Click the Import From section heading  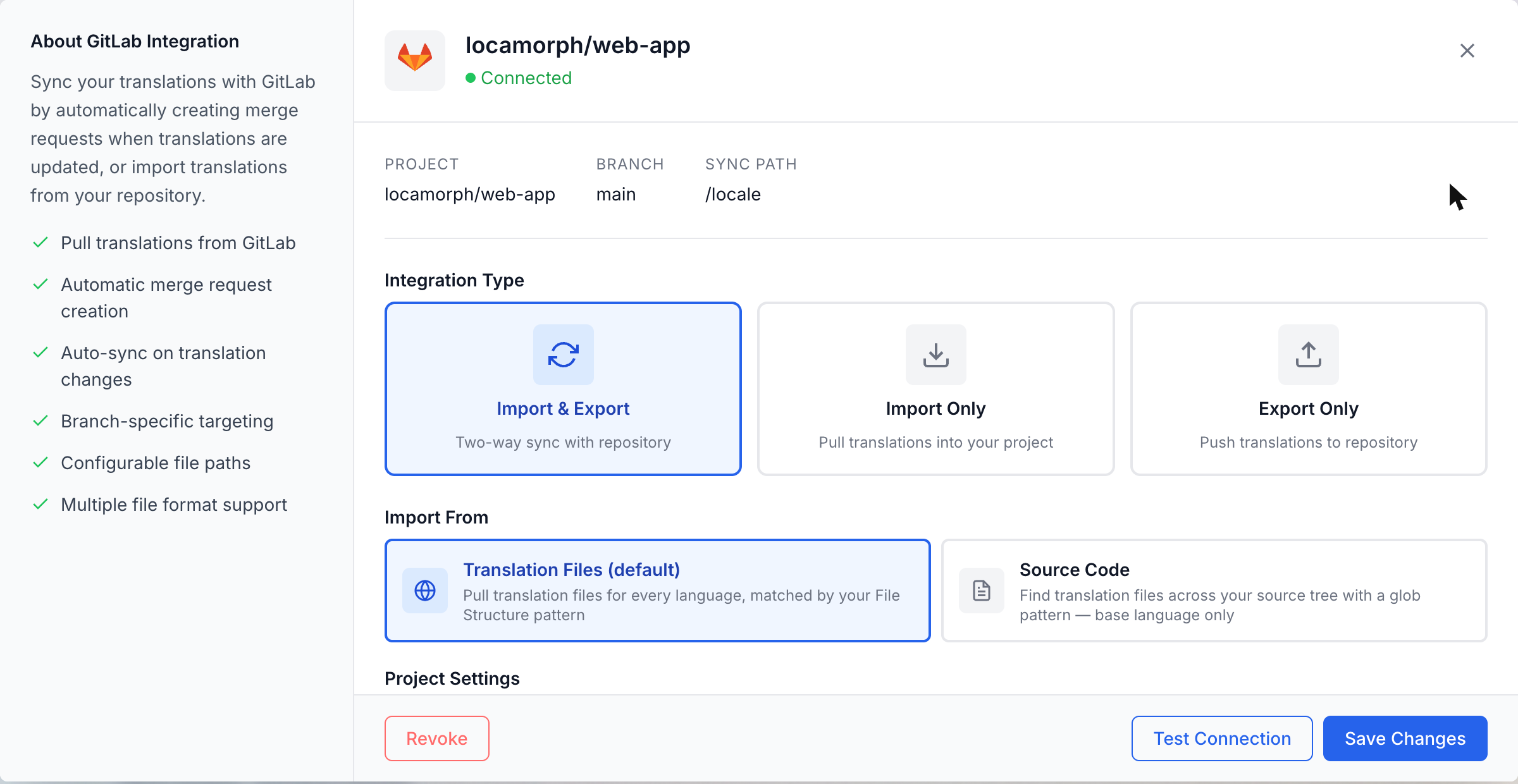(437, 518)
